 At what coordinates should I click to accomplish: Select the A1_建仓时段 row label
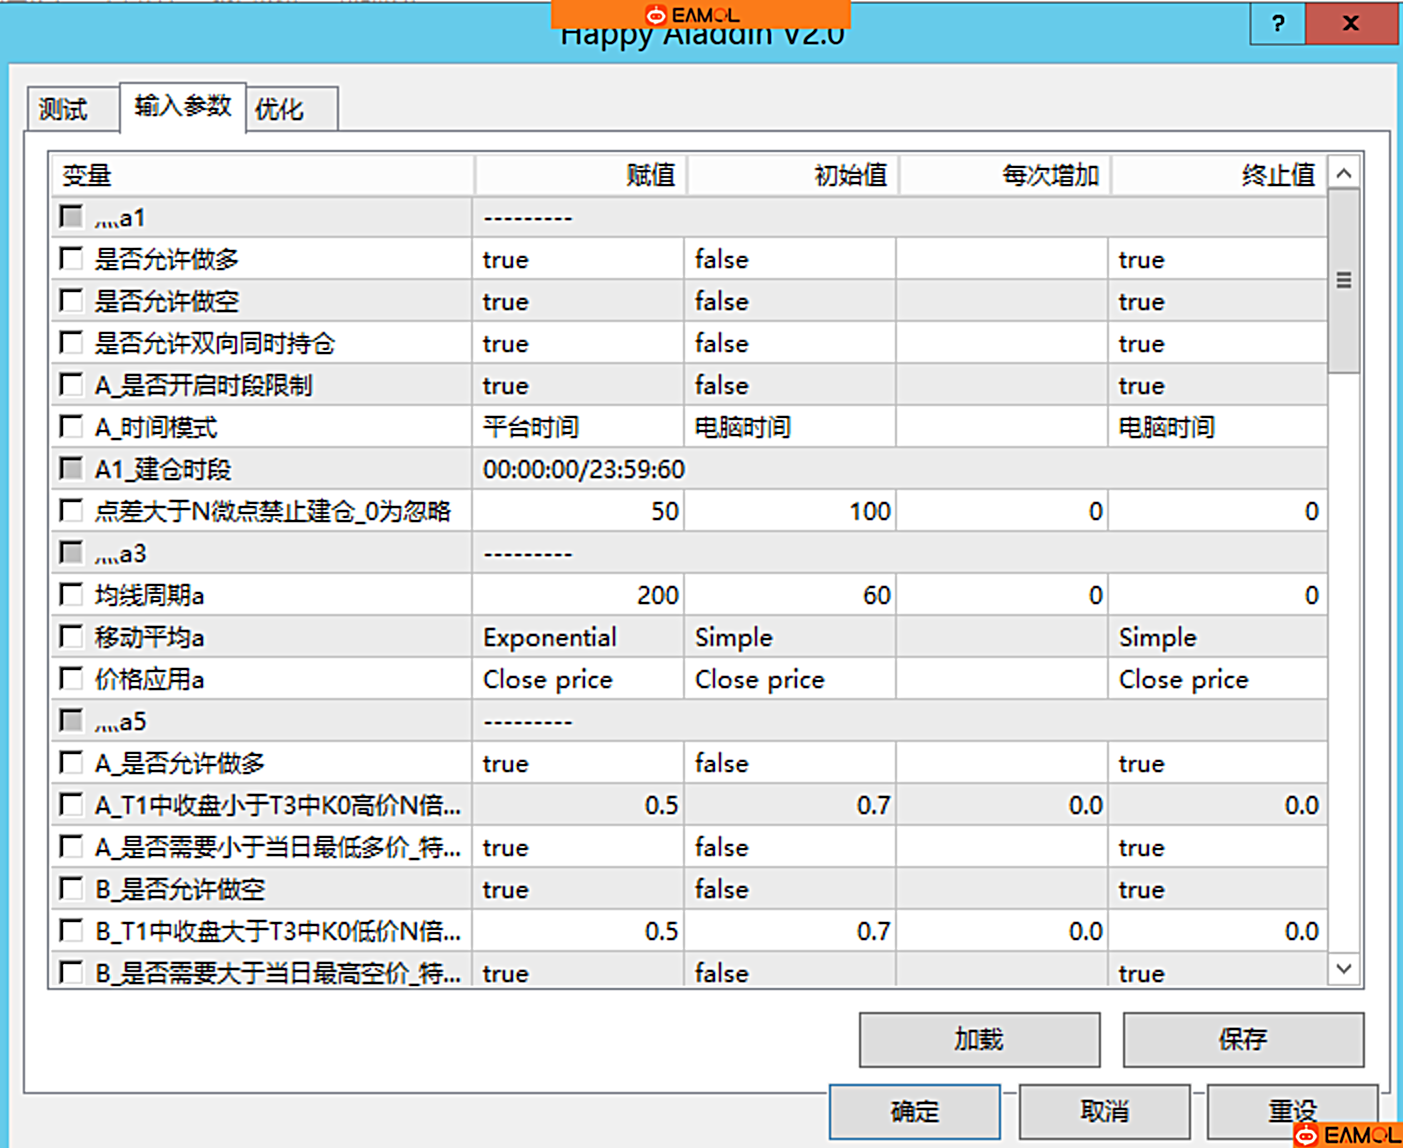coord(163,469)
